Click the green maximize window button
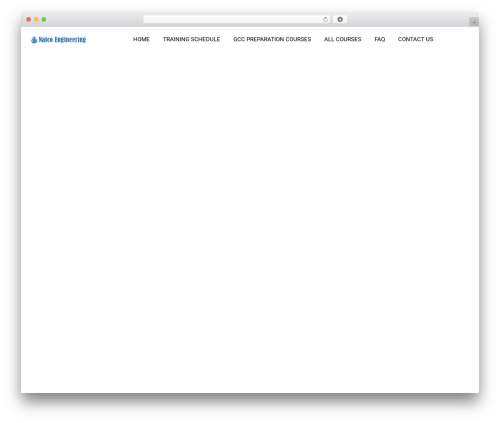This screenshot has height=423, width=500. pyautogui.click(x=44, y=20)
